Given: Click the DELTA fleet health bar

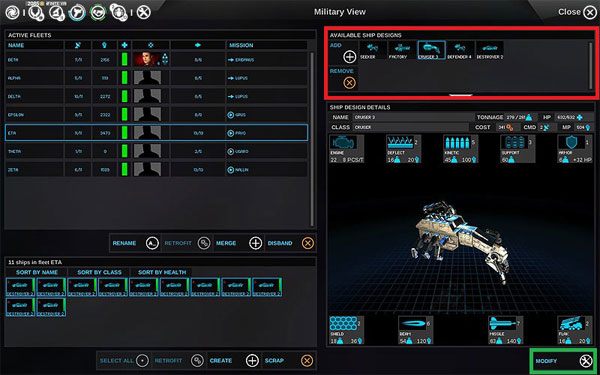Looking at the screenshot, I should coord(124,96).
